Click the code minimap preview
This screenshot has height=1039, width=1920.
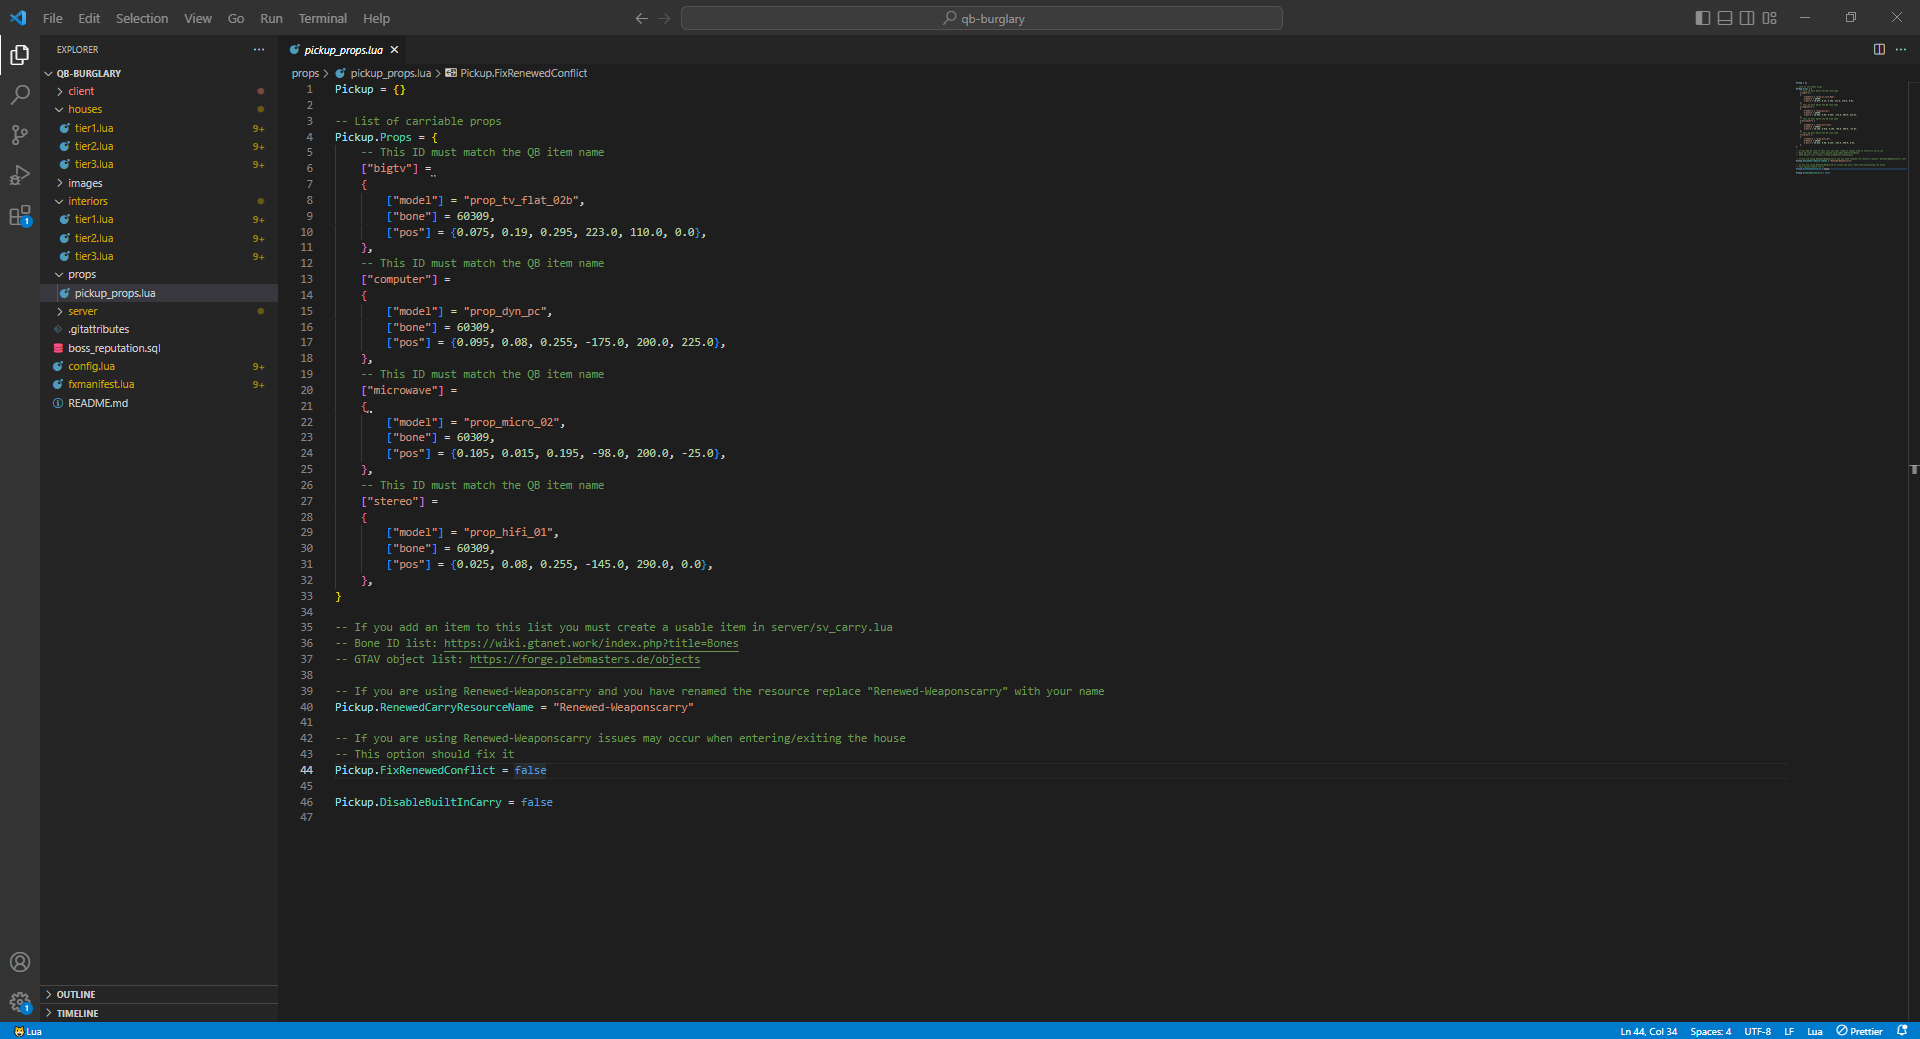click(x=1849, y=127)
